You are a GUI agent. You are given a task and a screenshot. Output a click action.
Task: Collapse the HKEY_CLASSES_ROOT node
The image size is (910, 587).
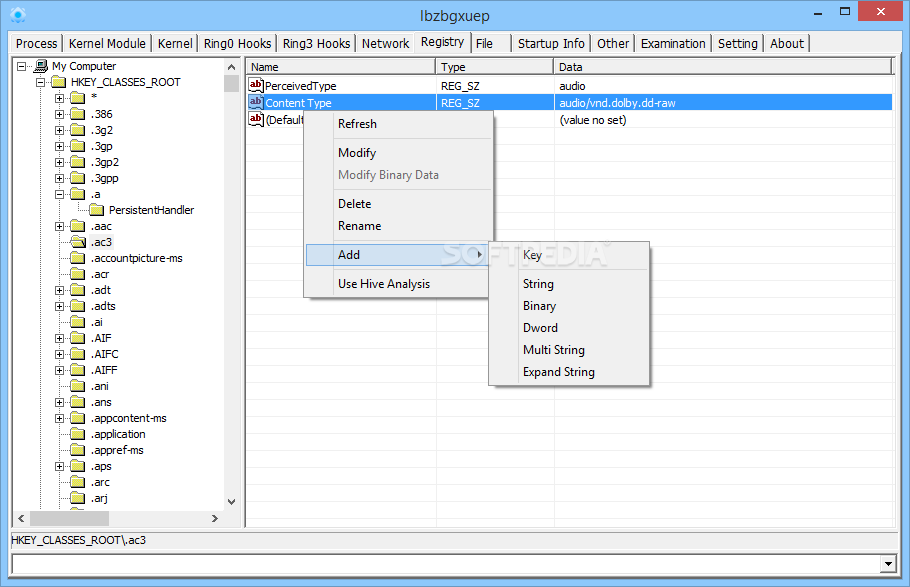[41, 82]
